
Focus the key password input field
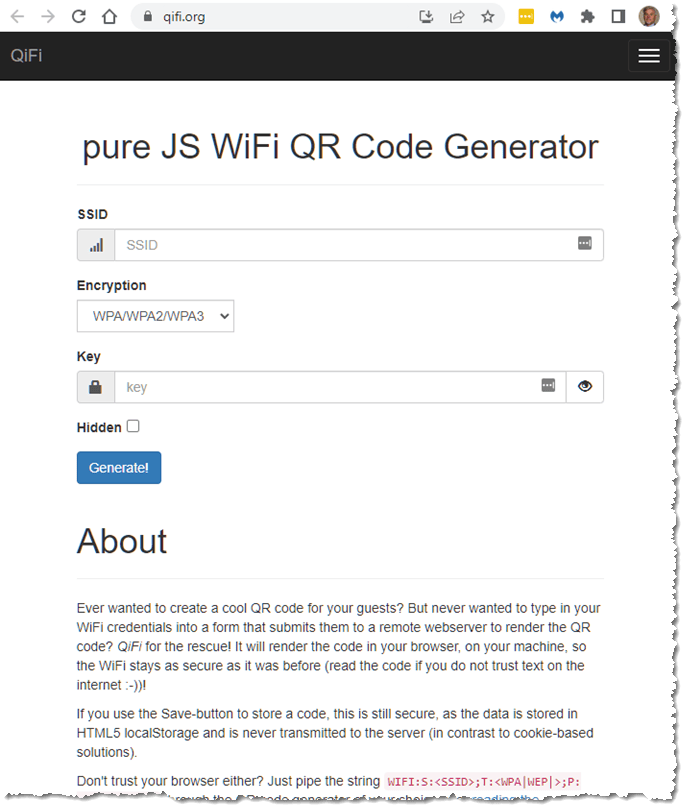pyautogui.click(x=325, y=387)
